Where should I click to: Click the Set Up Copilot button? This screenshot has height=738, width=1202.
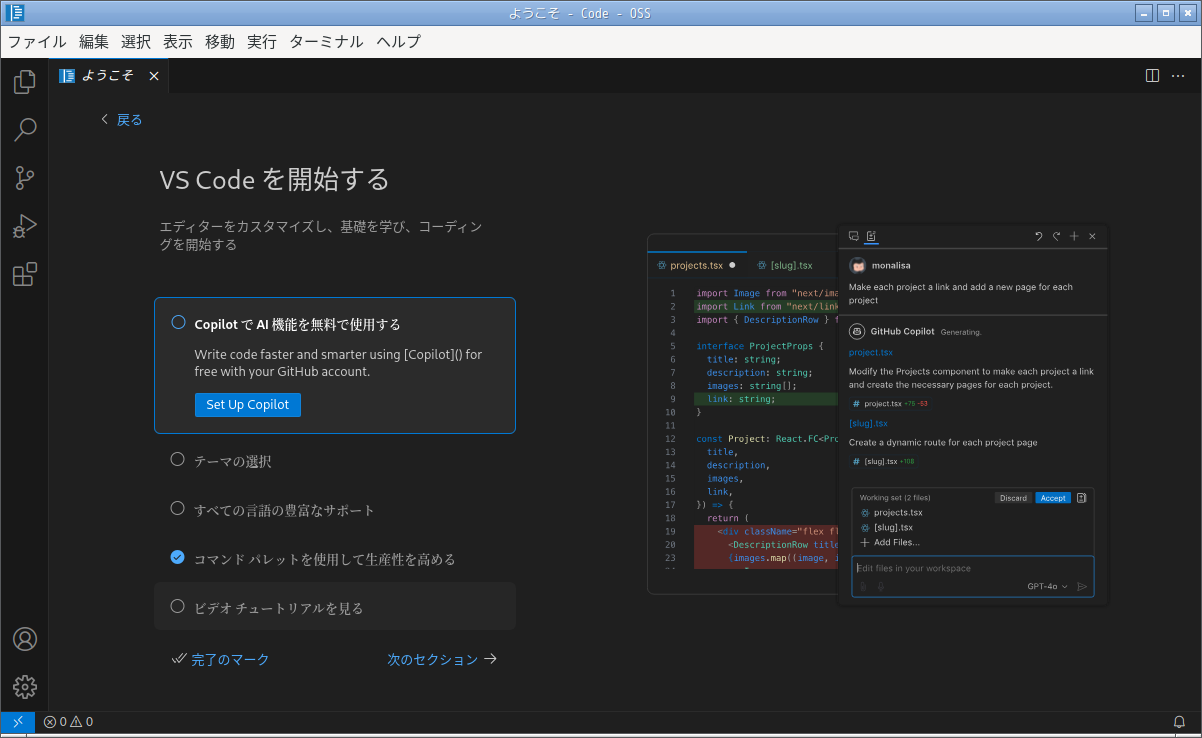click(x=247, y=405)
